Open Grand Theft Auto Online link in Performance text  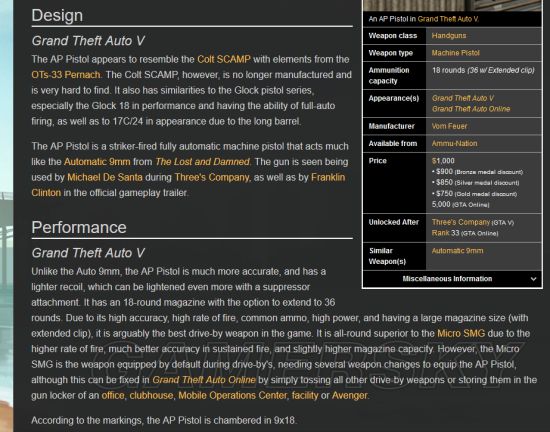coord(204,380)
